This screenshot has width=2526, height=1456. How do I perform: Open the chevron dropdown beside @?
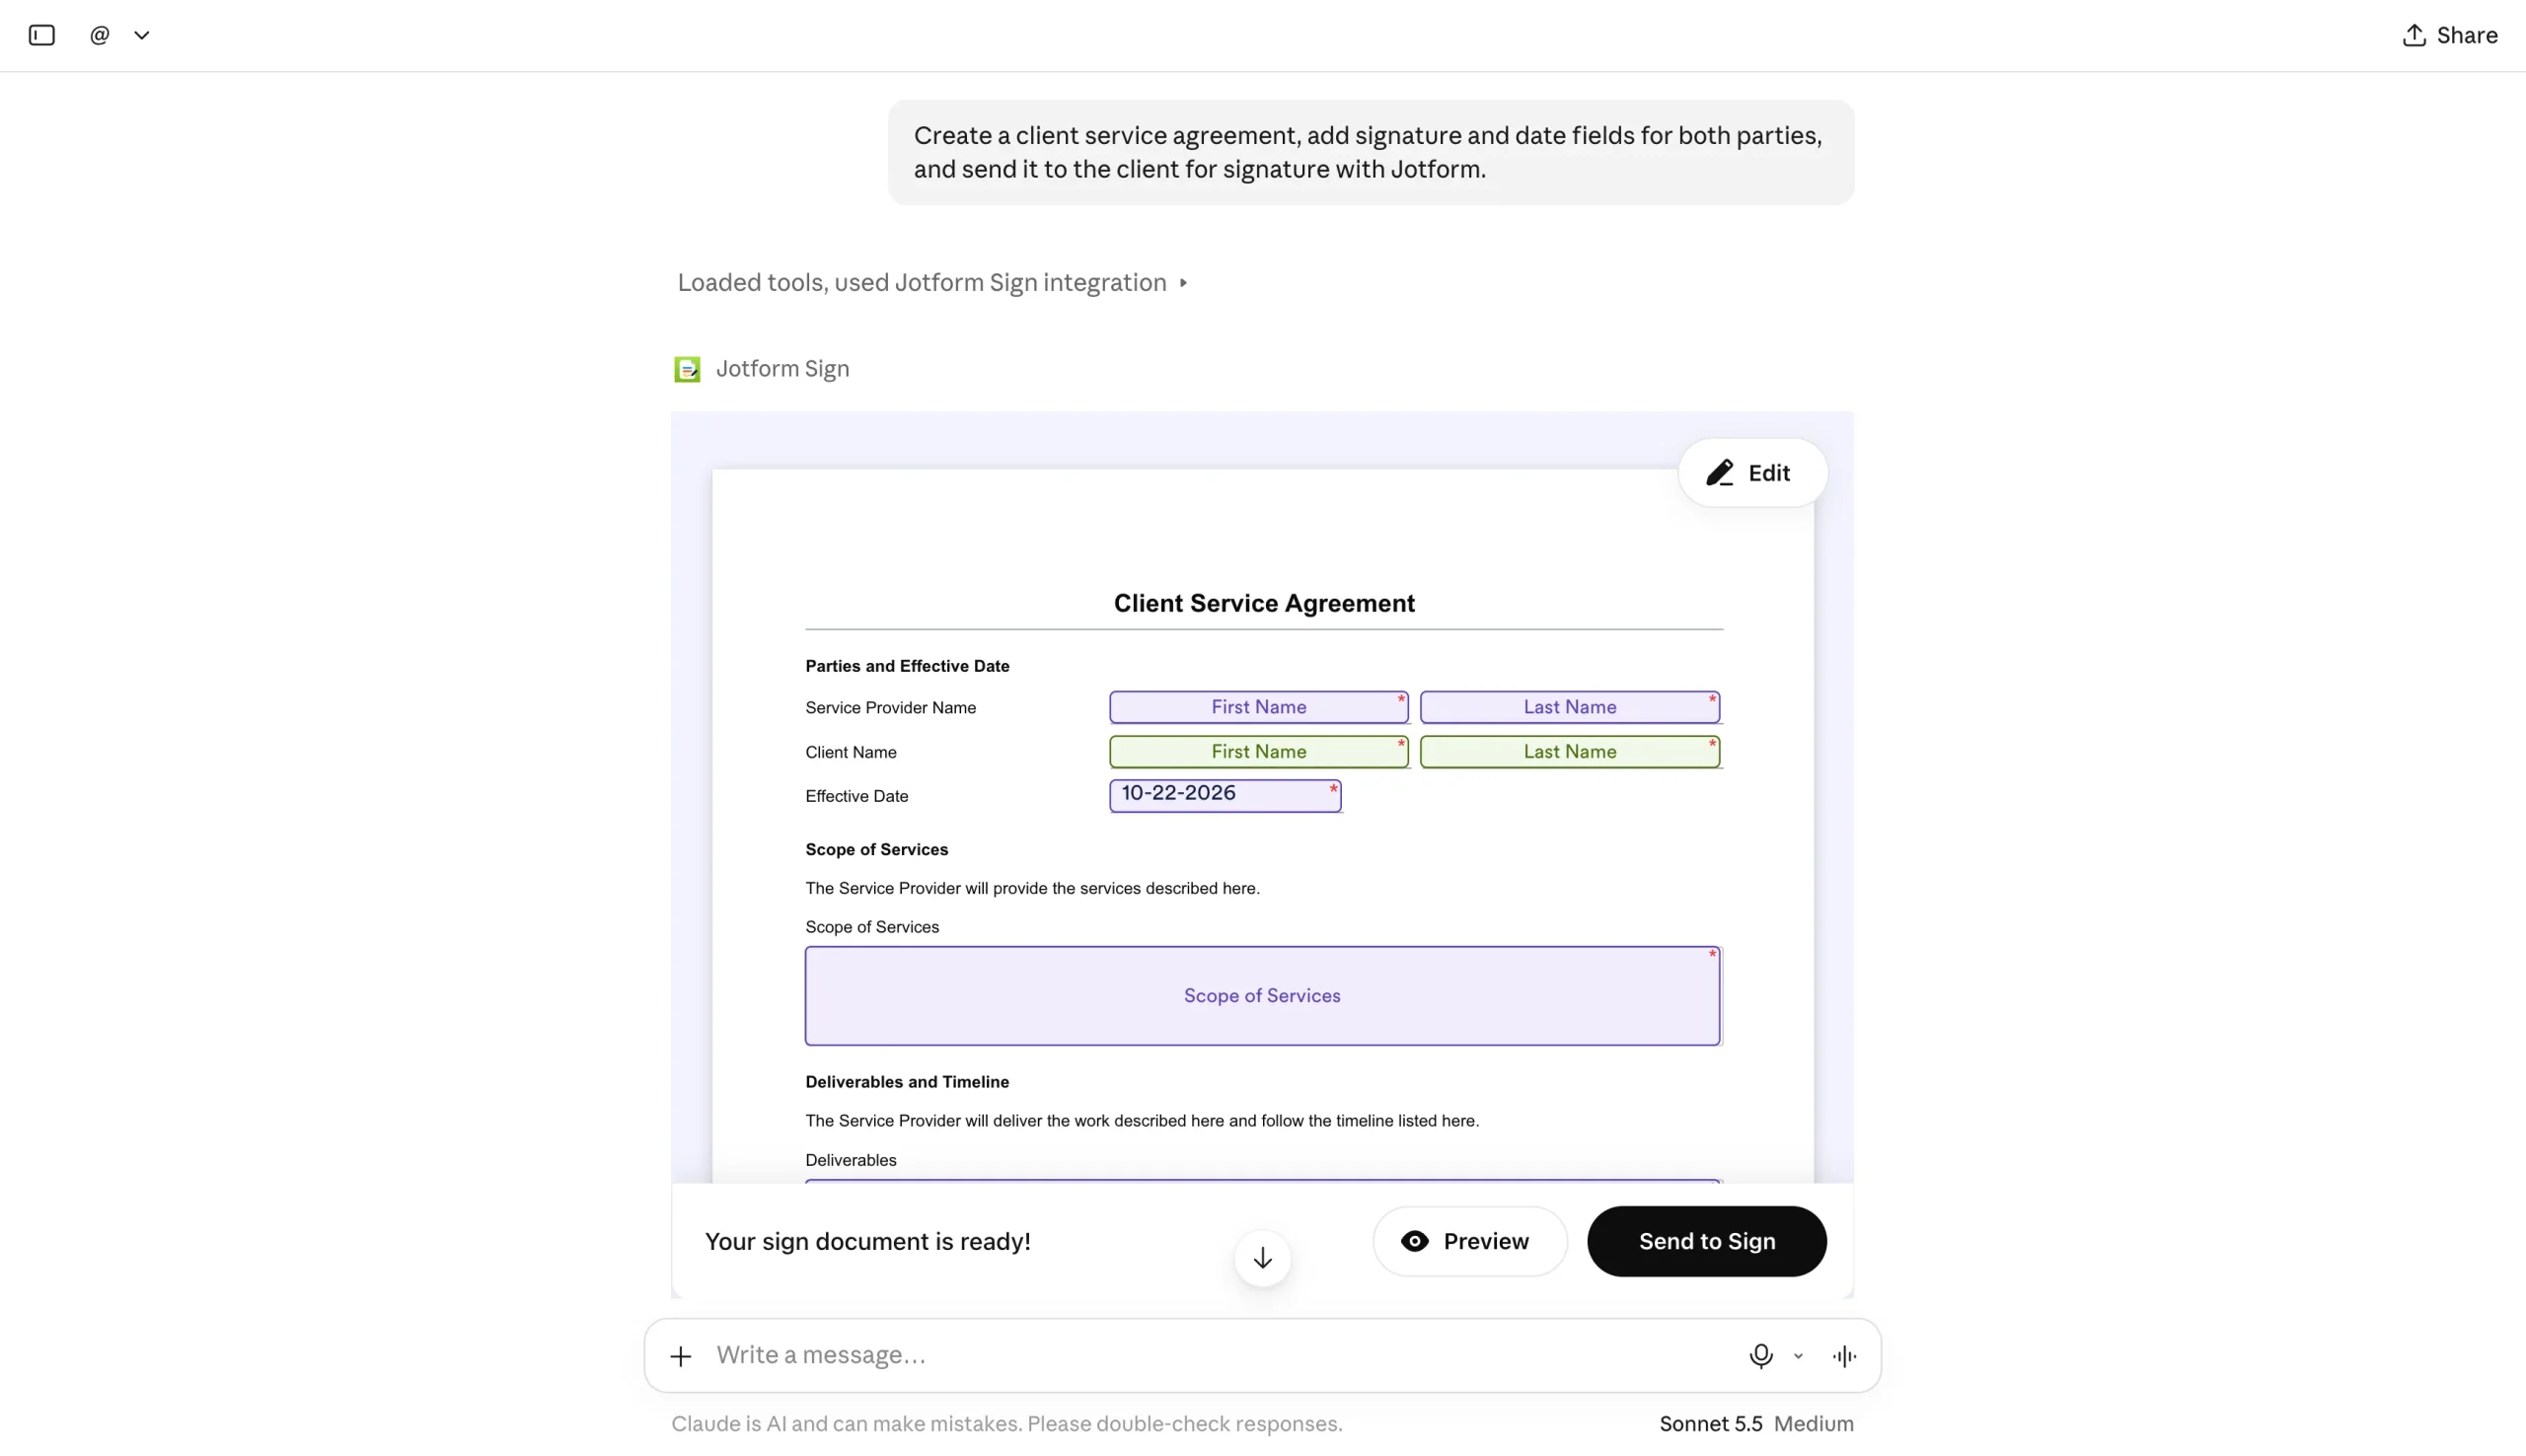coord(142,35)
